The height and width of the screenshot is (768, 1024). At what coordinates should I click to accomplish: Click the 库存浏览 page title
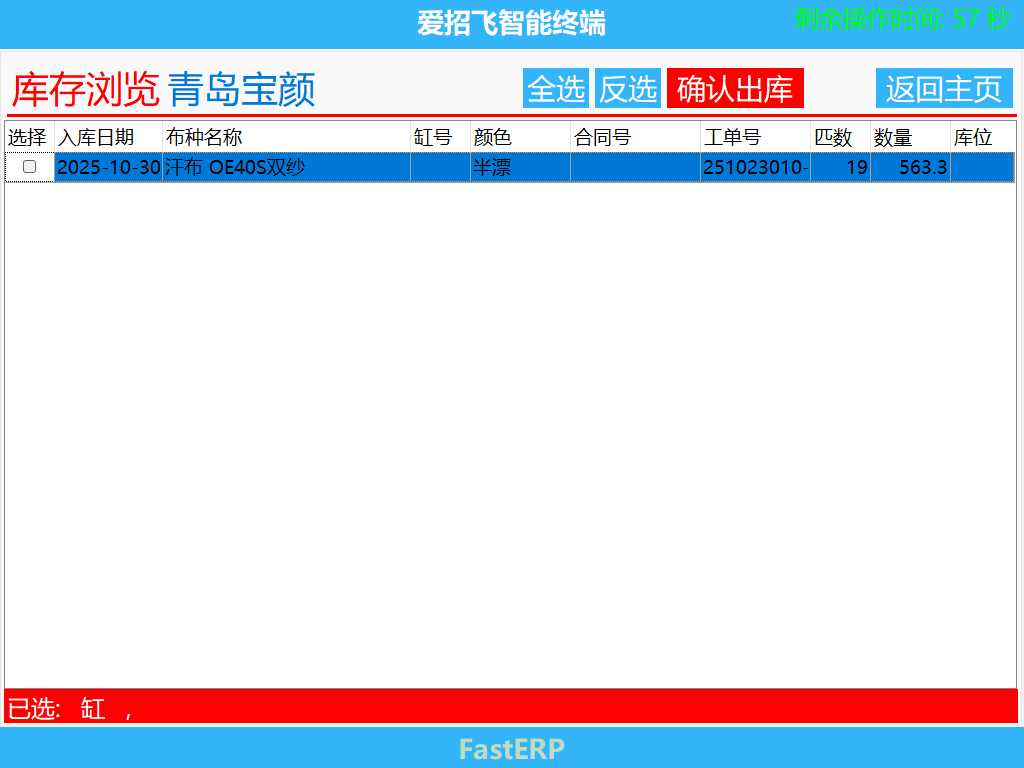click(85, 88)
